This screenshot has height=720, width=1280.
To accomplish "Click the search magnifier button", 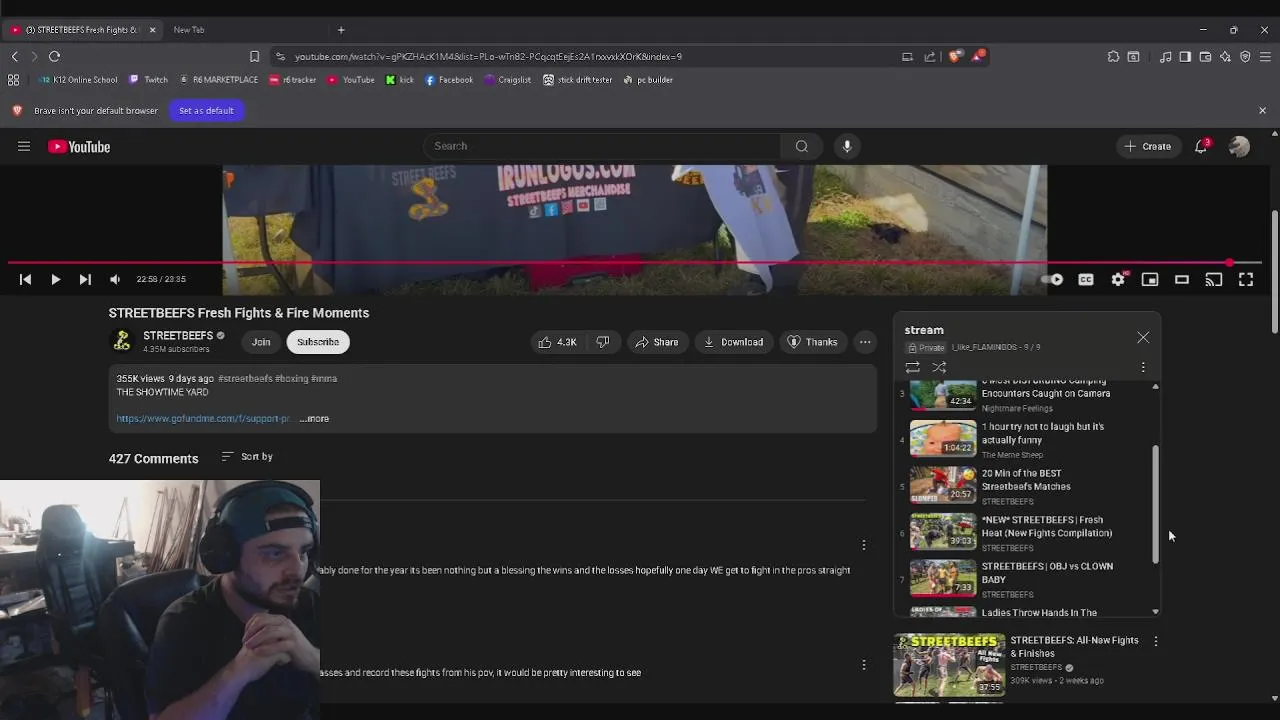I will (x=801, y=146).
